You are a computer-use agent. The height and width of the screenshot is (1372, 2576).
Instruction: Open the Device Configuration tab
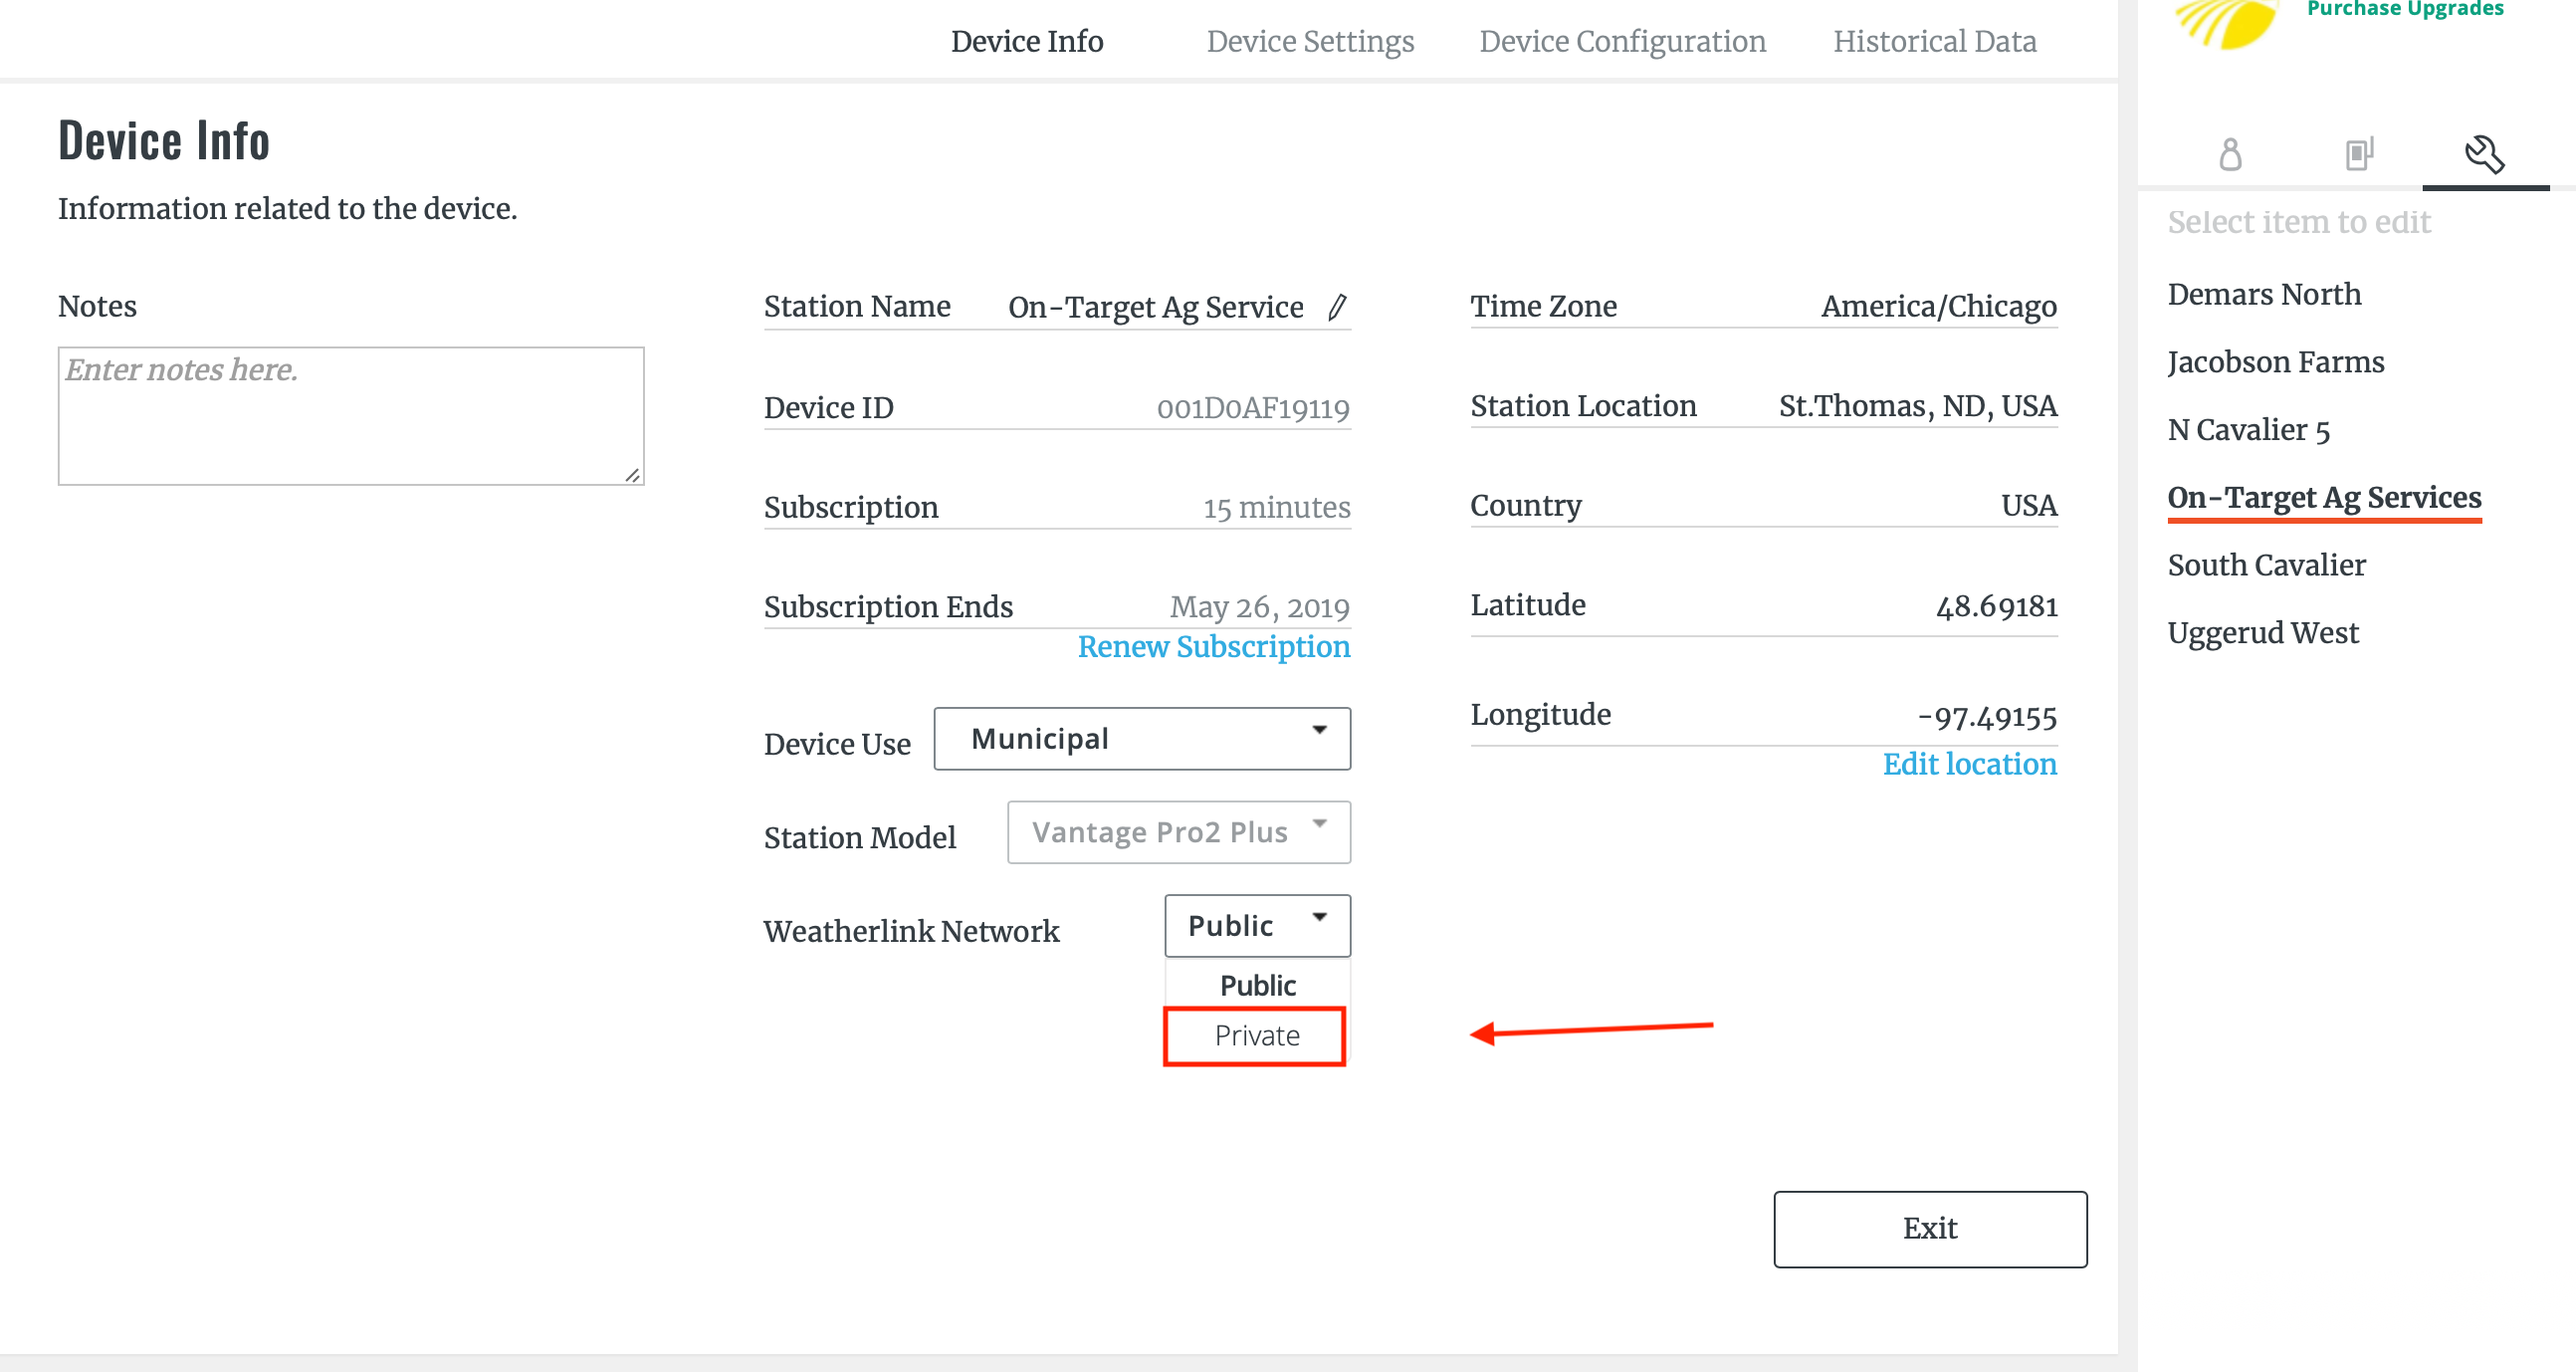1622,41
